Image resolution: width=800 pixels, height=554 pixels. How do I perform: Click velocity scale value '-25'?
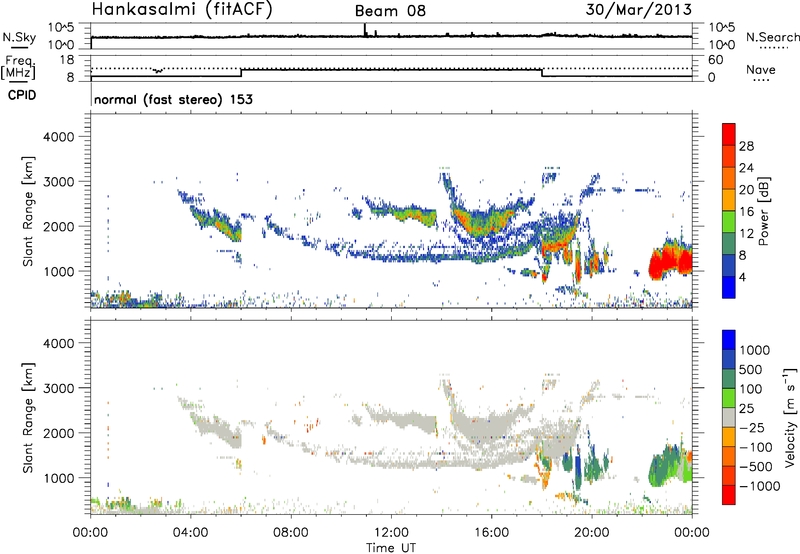(x=750, y=428)
